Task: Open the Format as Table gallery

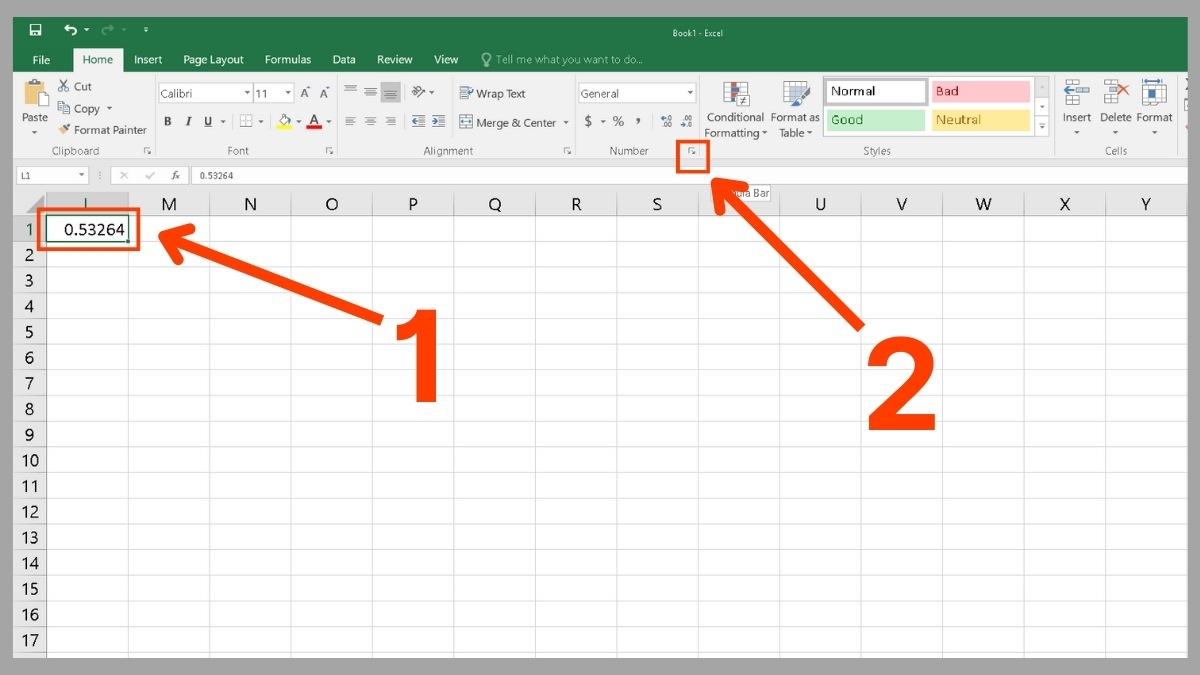Action: click(x=795, y=110)
